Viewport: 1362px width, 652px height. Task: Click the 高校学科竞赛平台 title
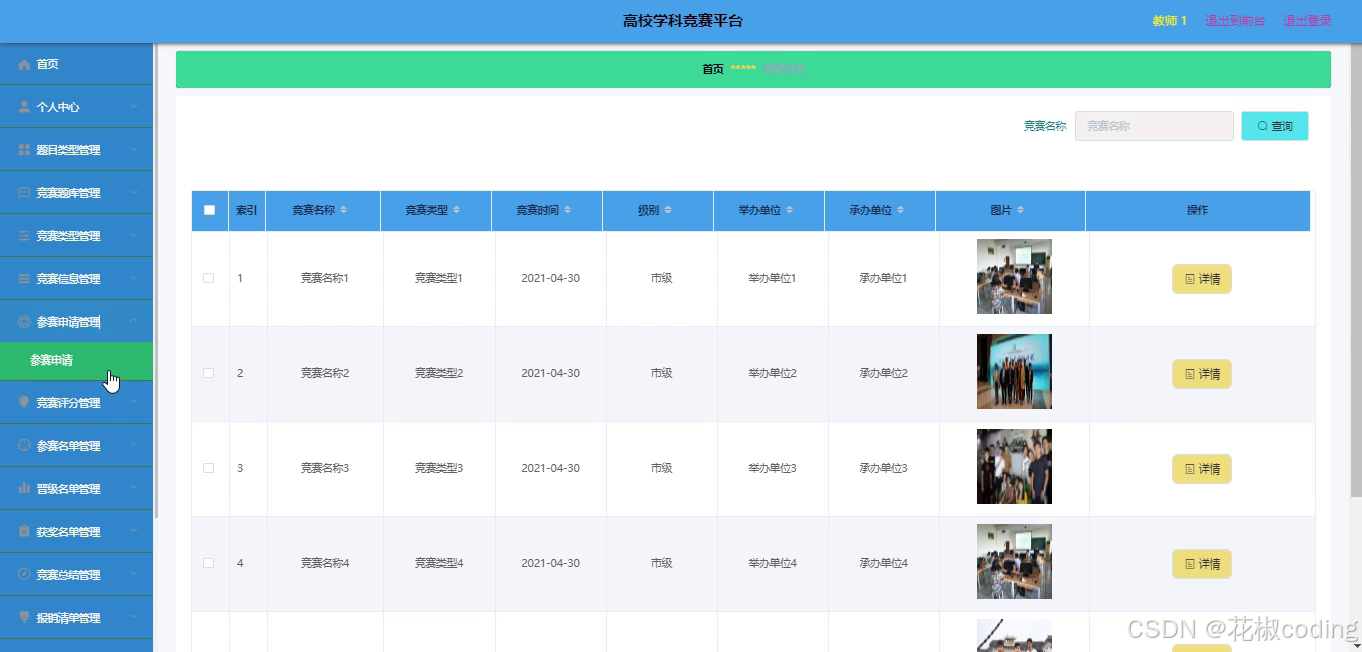683,21
